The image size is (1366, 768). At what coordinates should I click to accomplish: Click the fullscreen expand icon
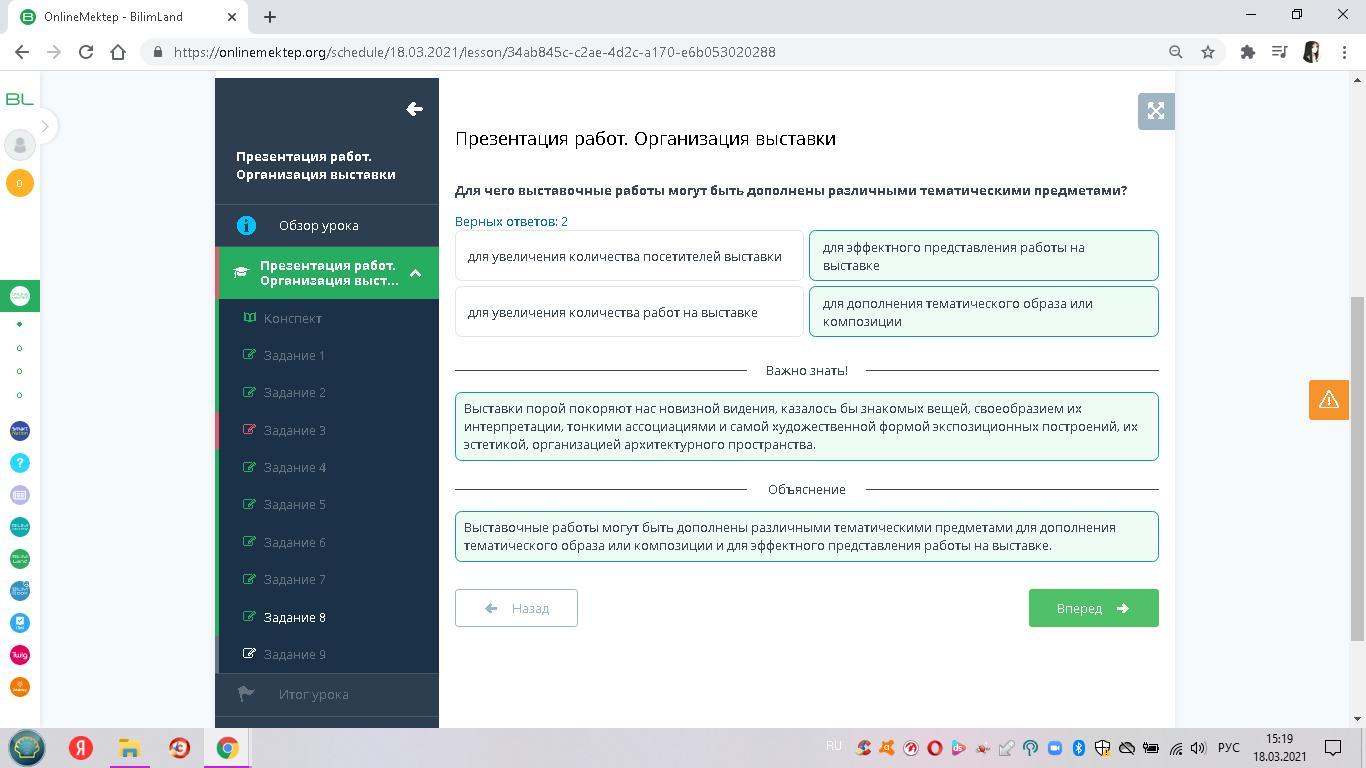(1155, 111)
